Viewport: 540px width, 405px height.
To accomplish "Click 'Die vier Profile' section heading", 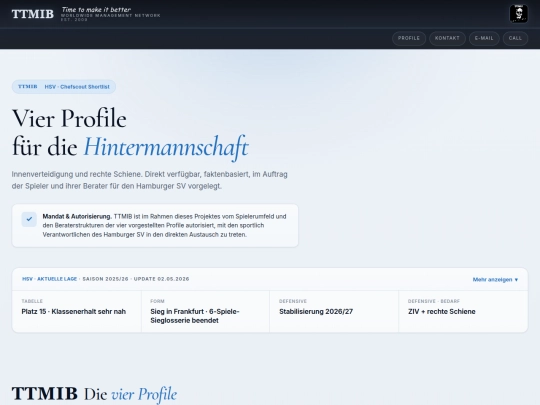I will 131,394.
